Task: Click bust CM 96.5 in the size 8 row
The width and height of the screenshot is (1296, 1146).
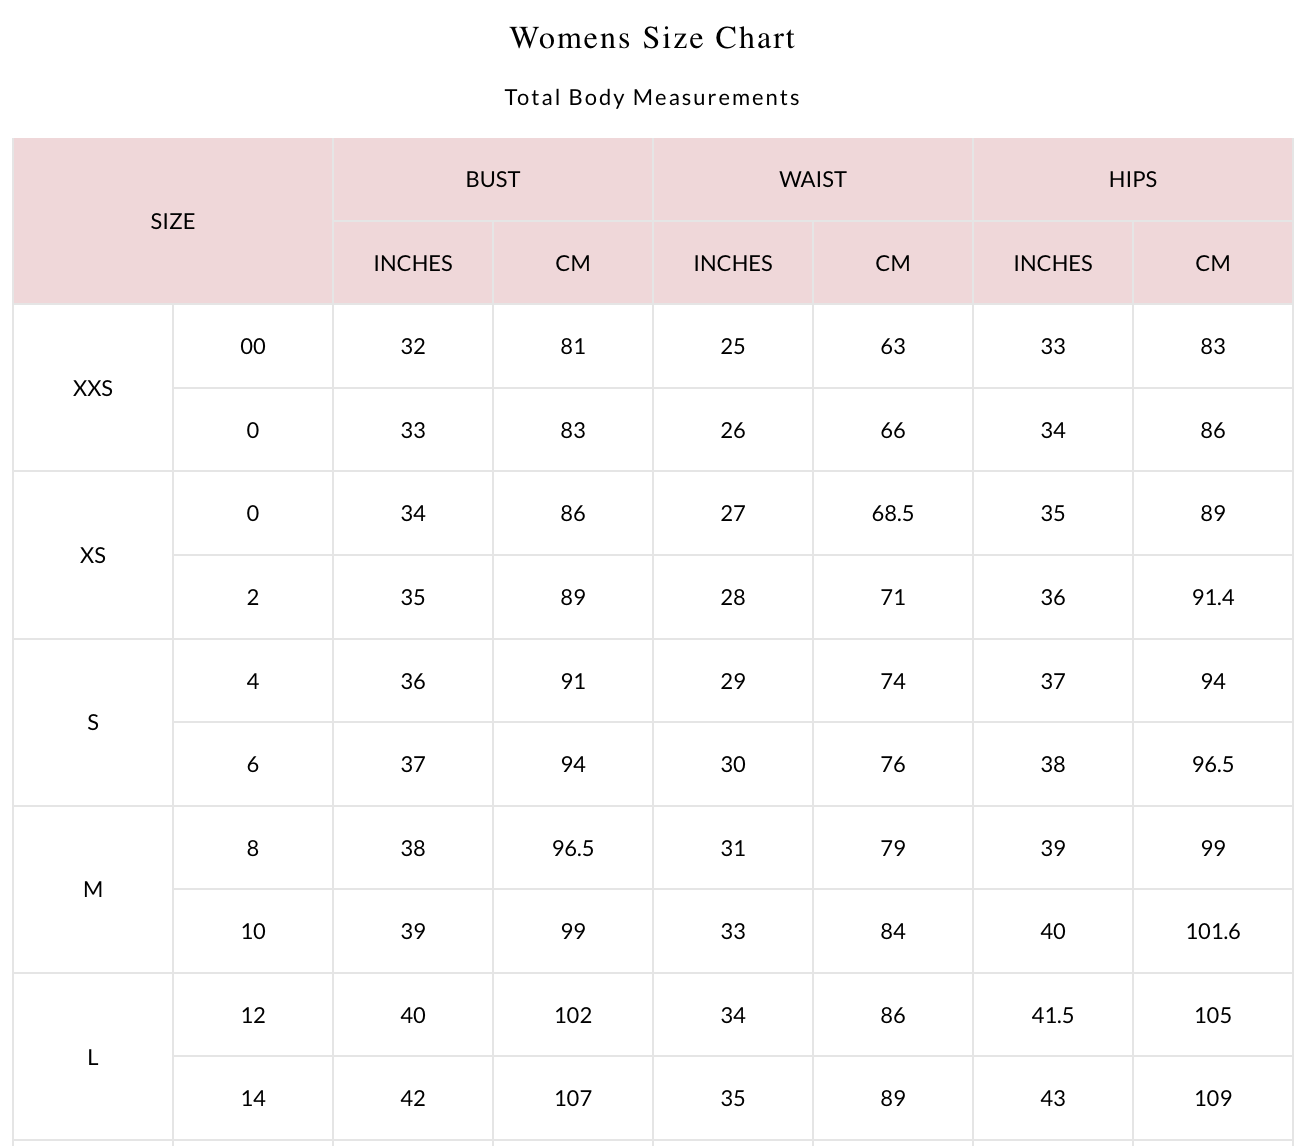Action: pos(573,848)
